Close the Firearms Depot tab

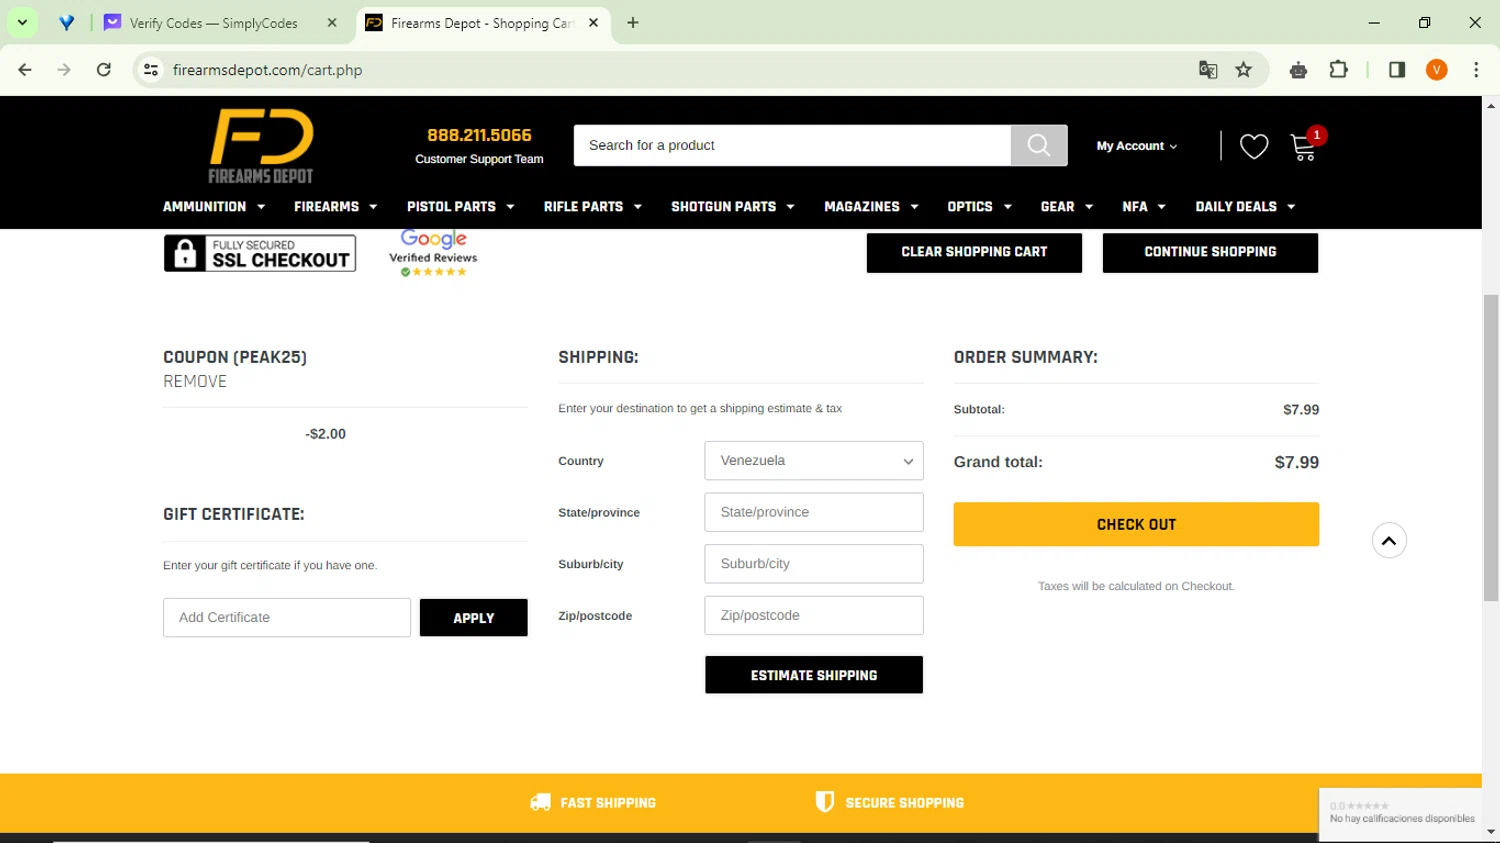593,23
